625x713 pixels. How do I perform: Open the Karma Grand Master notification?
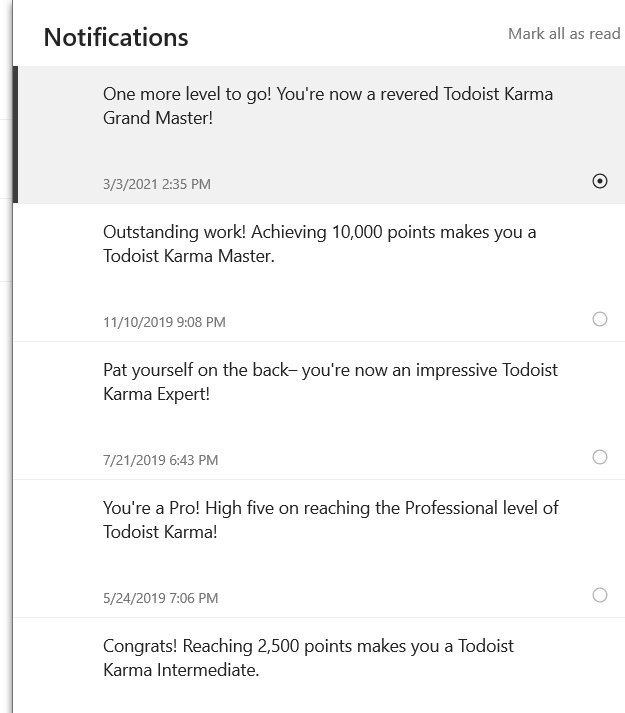(x=327, y=106)
